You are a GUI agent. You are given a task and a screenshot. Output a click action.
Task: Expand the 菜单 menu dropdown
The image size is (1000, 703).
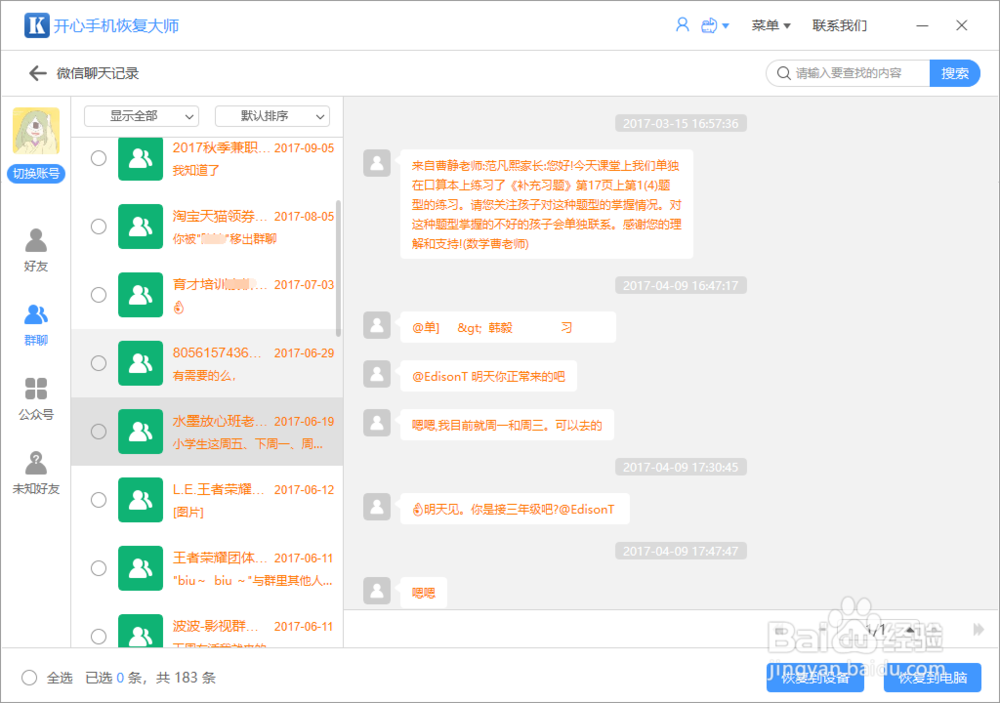(x=770, y=26)
